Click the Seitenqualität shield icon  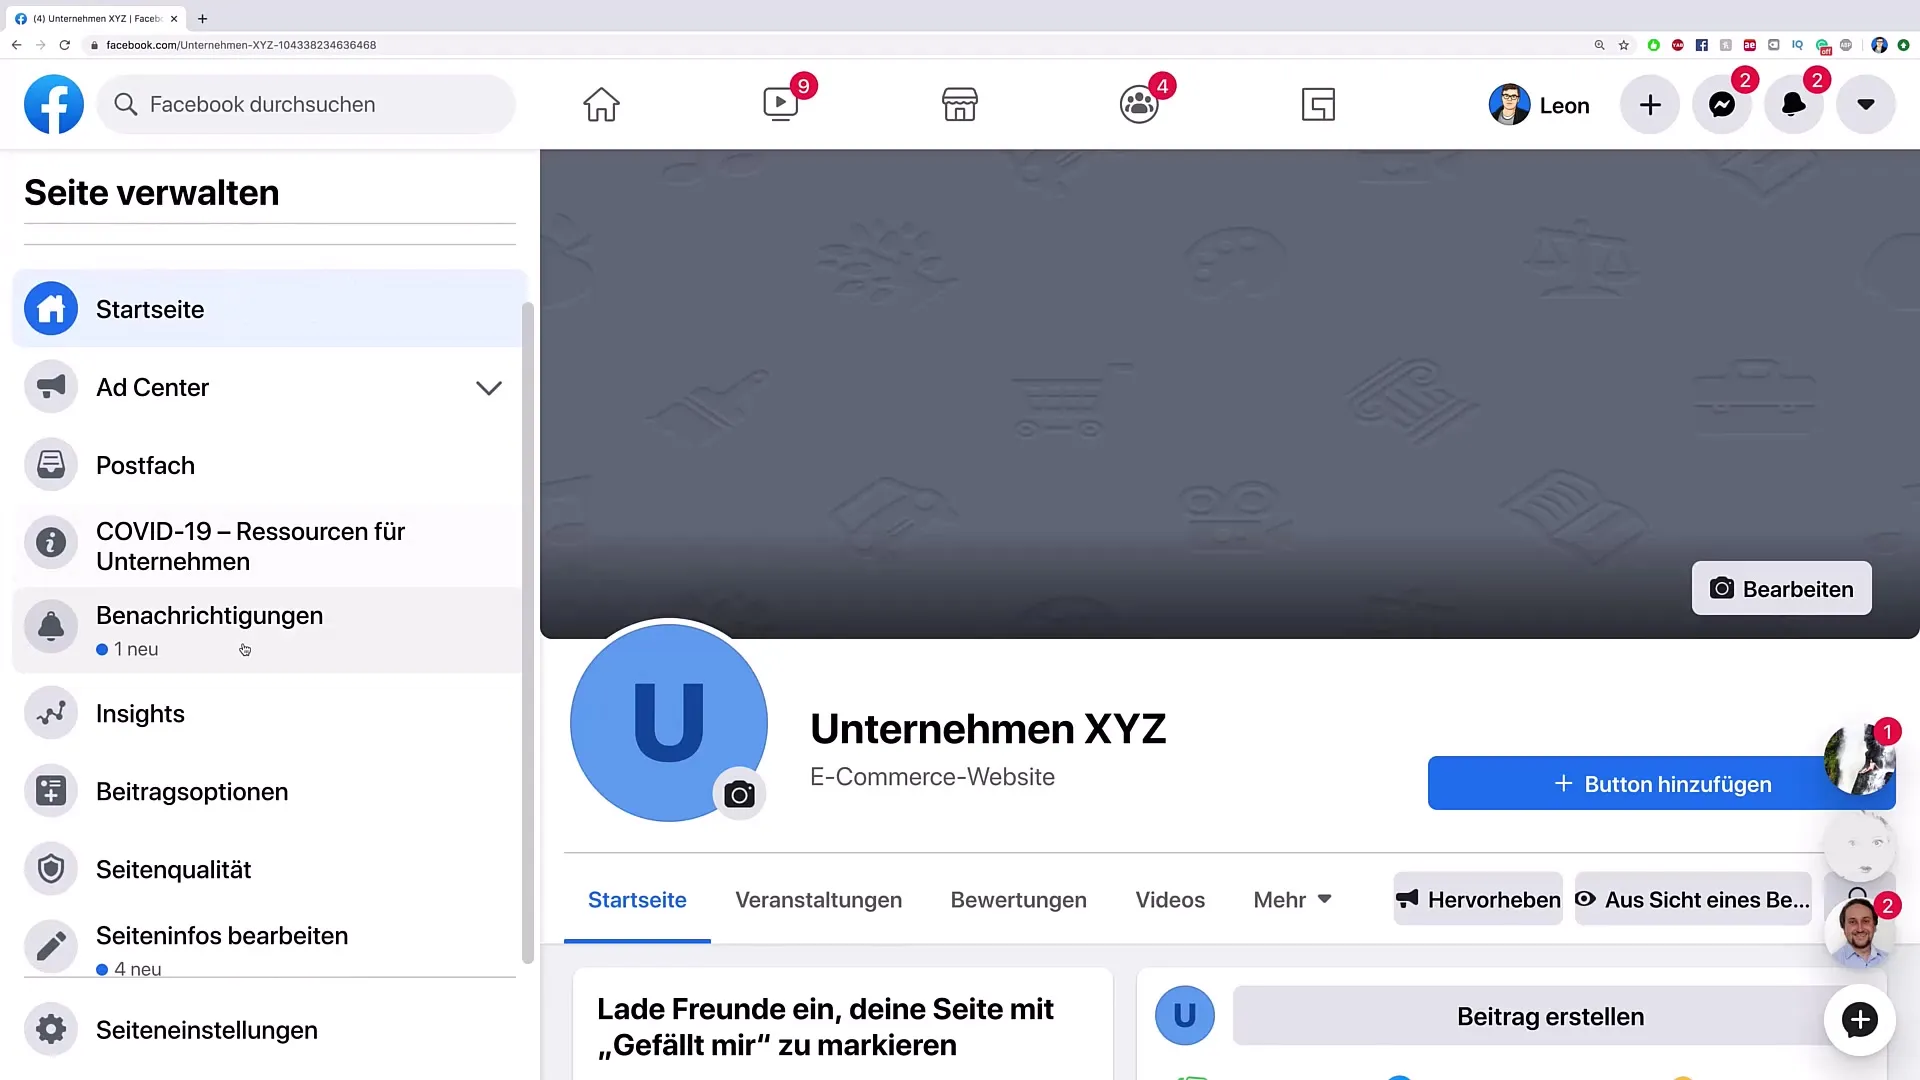pyautogui.click(x=51, y=869)
